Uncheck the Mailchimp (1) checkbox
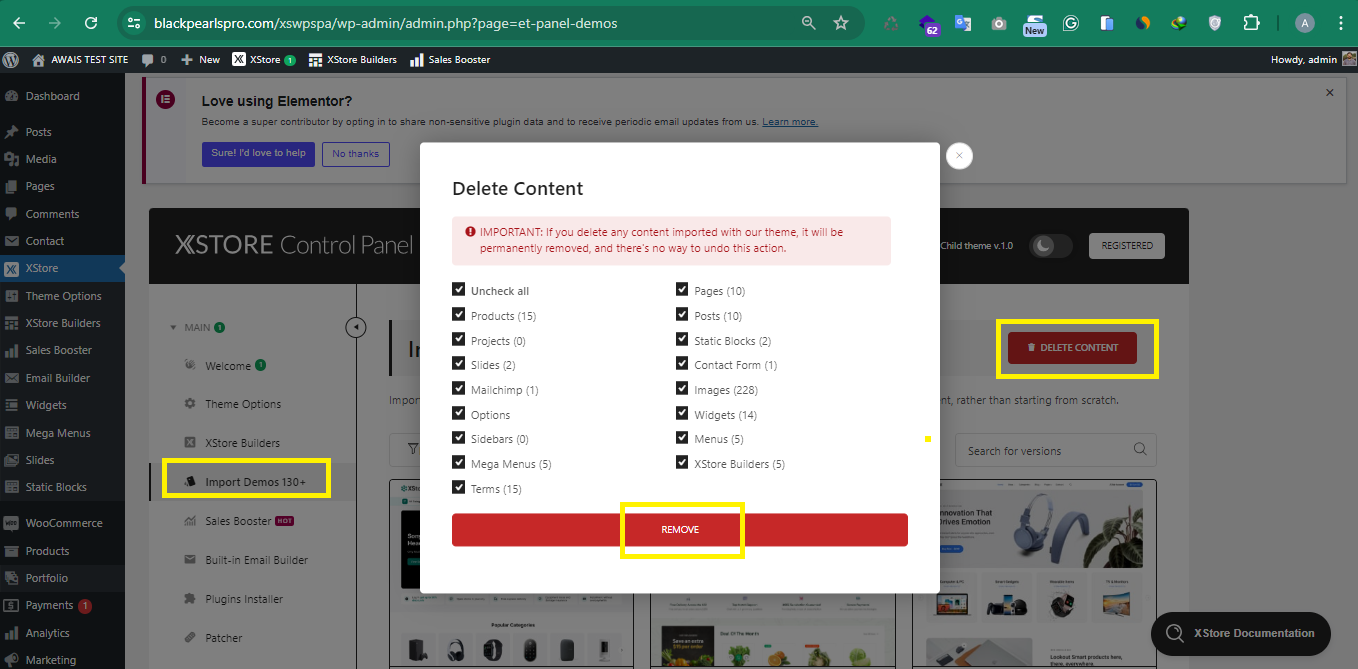1358x669 pixels. click(459, 389)
